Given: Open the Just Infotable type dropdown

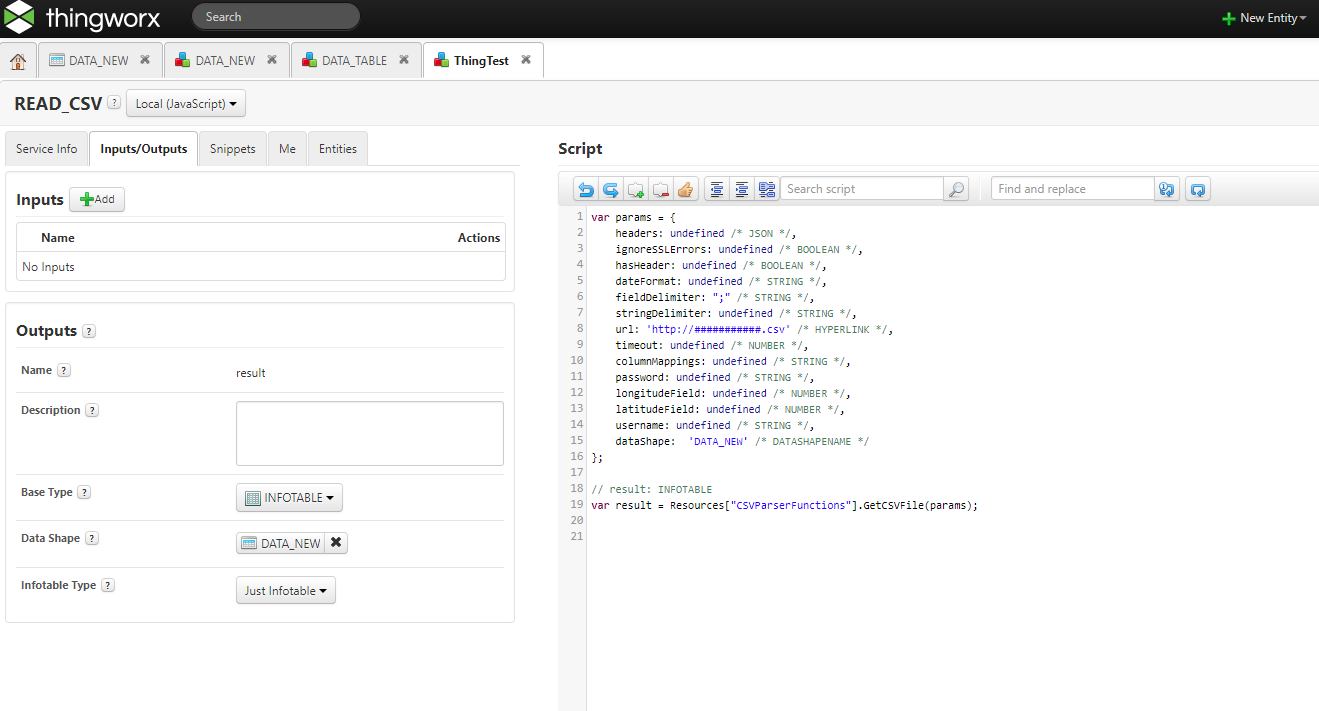Looking at the screenshot, I should pyautogui.click(x=285, y=591).
